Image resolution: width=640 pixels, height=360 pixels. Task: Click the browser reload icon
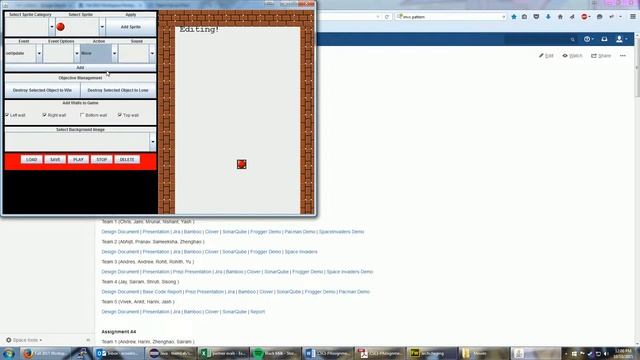[387, 17]
